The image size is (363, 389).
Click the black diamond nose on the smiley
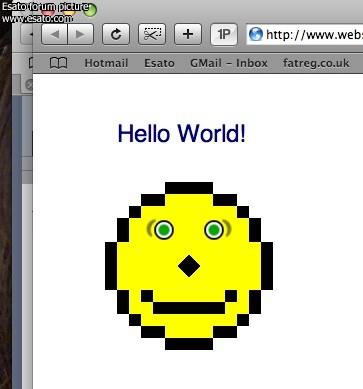click(189, 266)
